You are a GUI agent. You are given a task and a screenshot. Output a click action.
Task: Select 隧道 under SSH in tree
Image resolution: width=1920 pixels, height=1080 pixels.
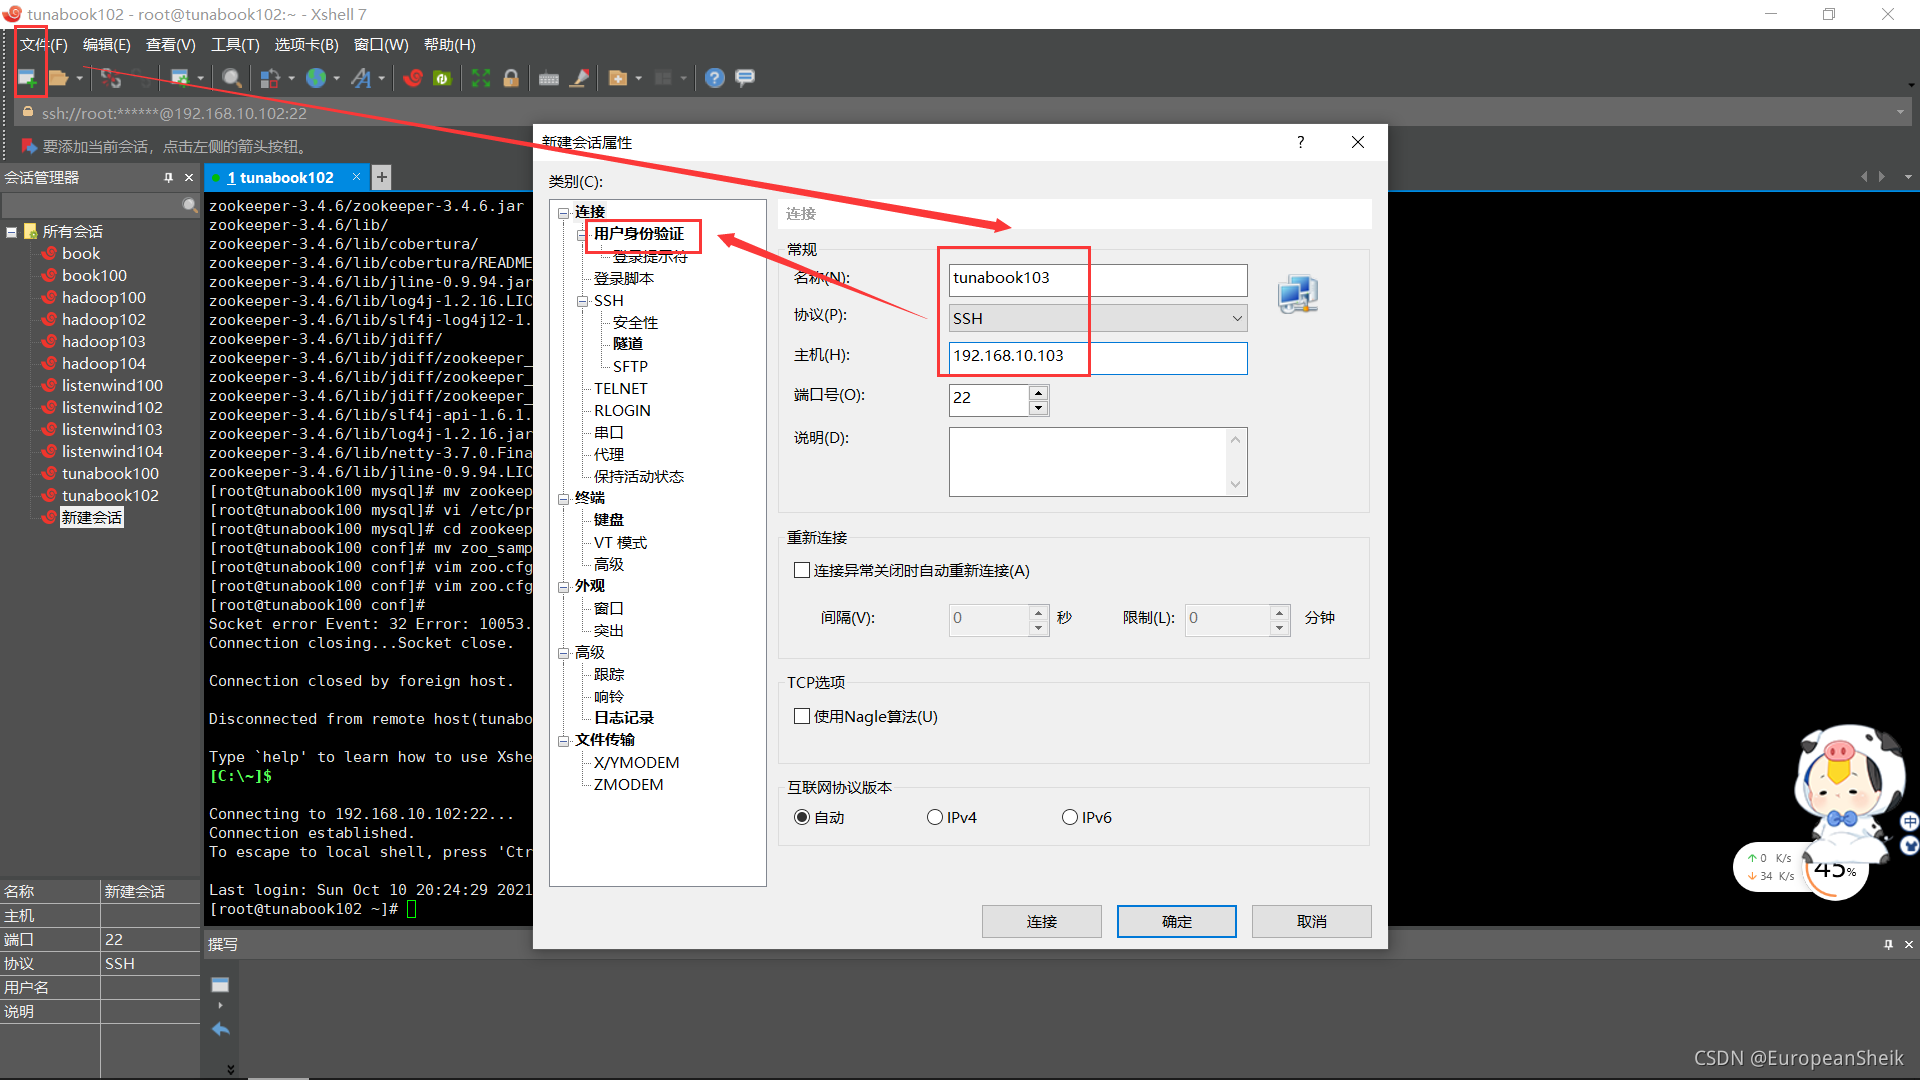click(628, 344)
